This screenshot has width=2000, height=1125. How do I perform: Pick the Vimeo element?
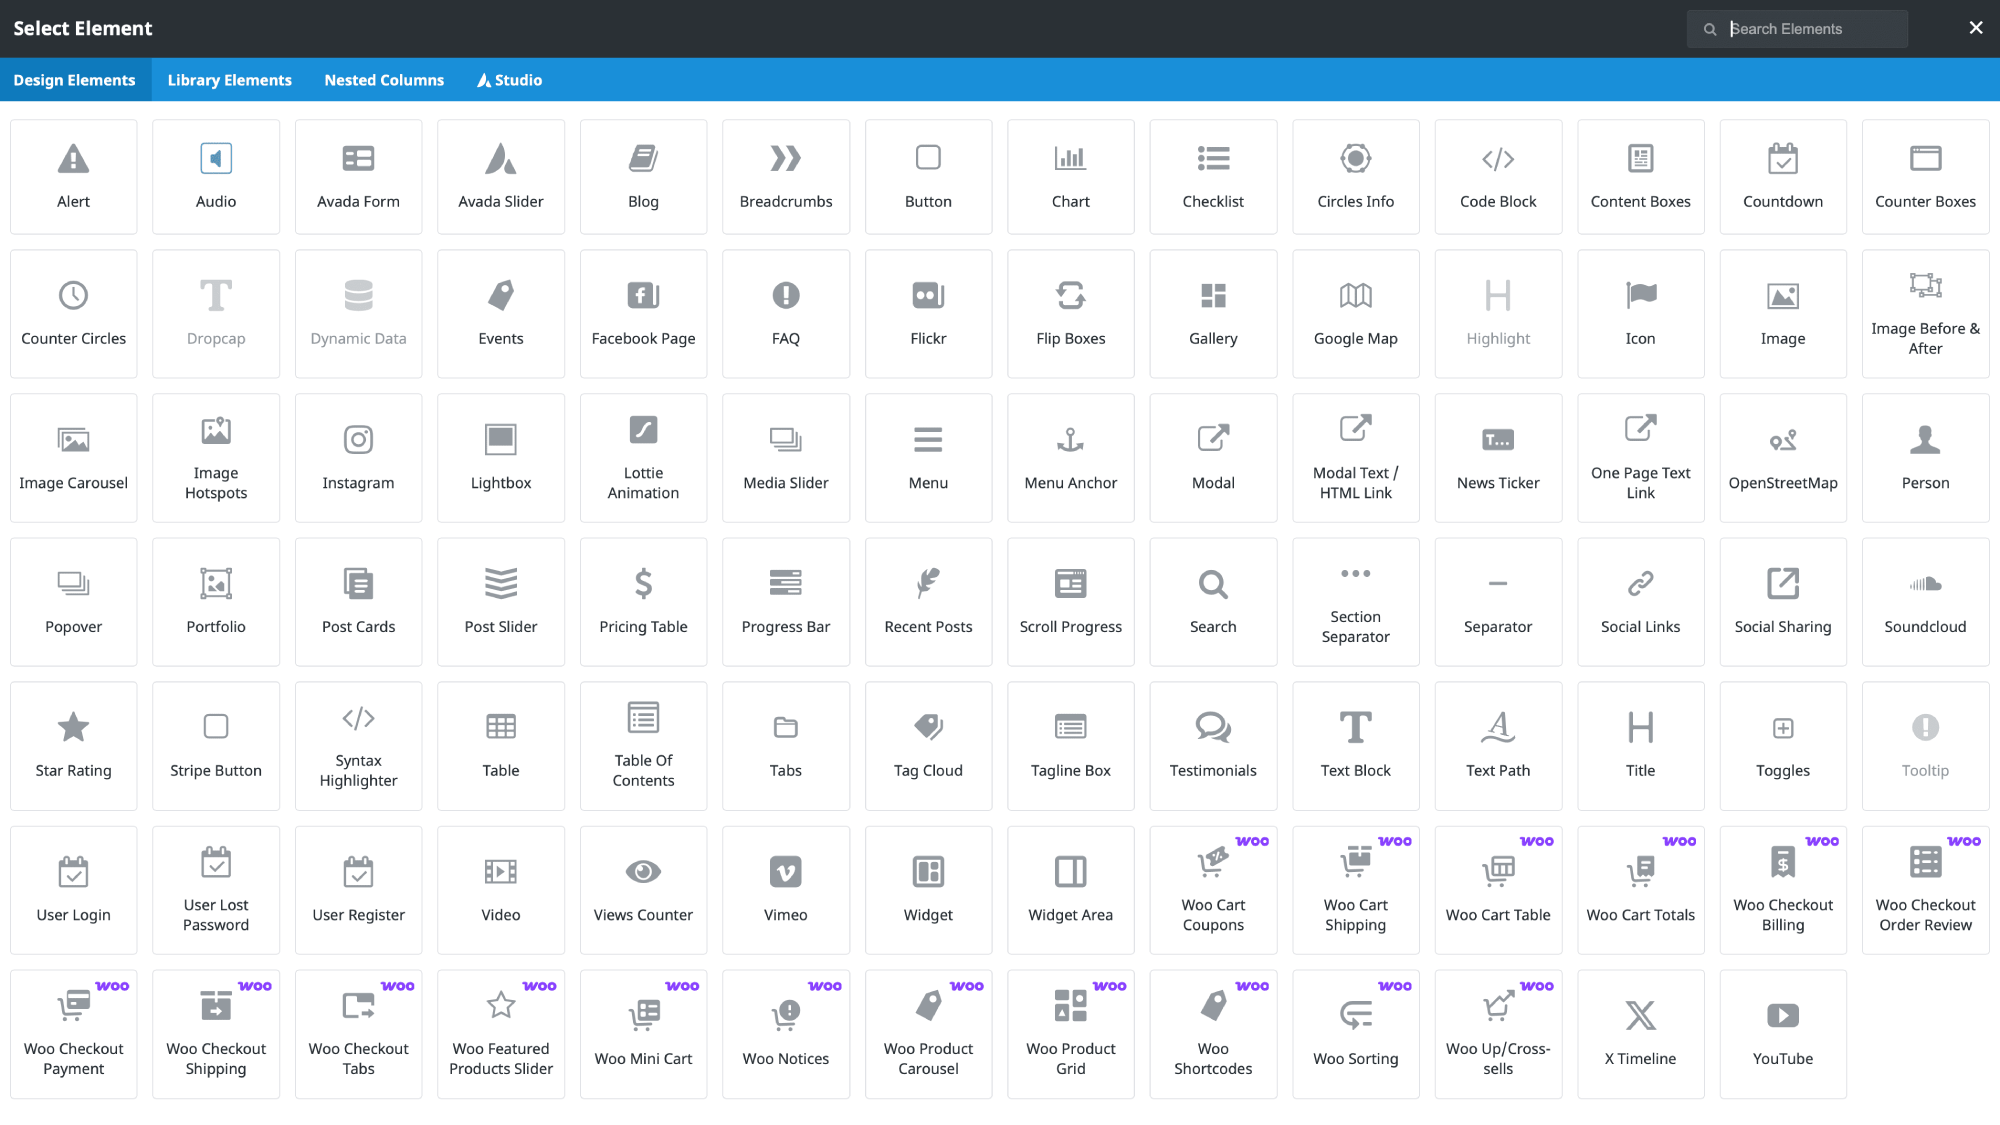[x=785, y=890]
